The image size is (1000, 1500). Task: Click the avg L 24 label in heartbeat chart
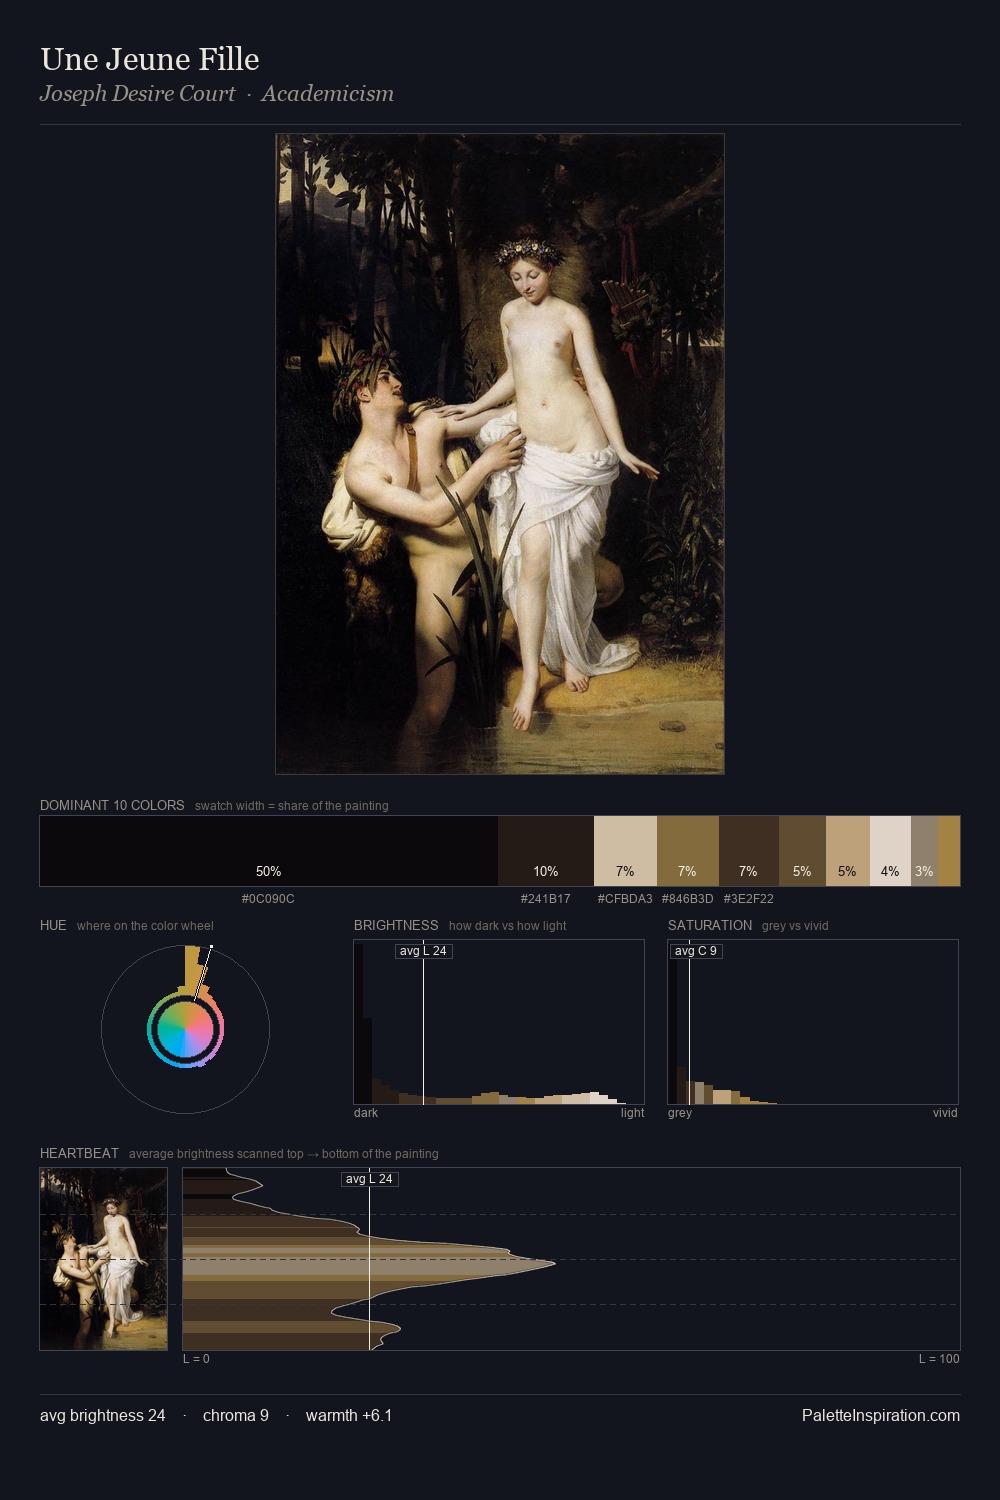coord(370,1179)
